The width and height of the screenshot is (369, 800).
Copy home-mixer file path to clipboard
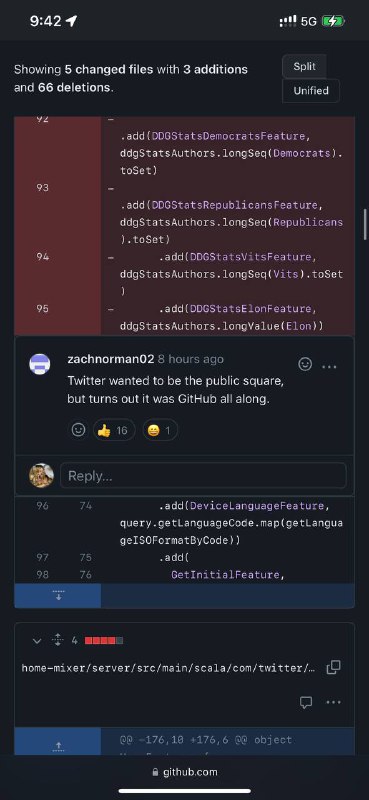(333, 667)
